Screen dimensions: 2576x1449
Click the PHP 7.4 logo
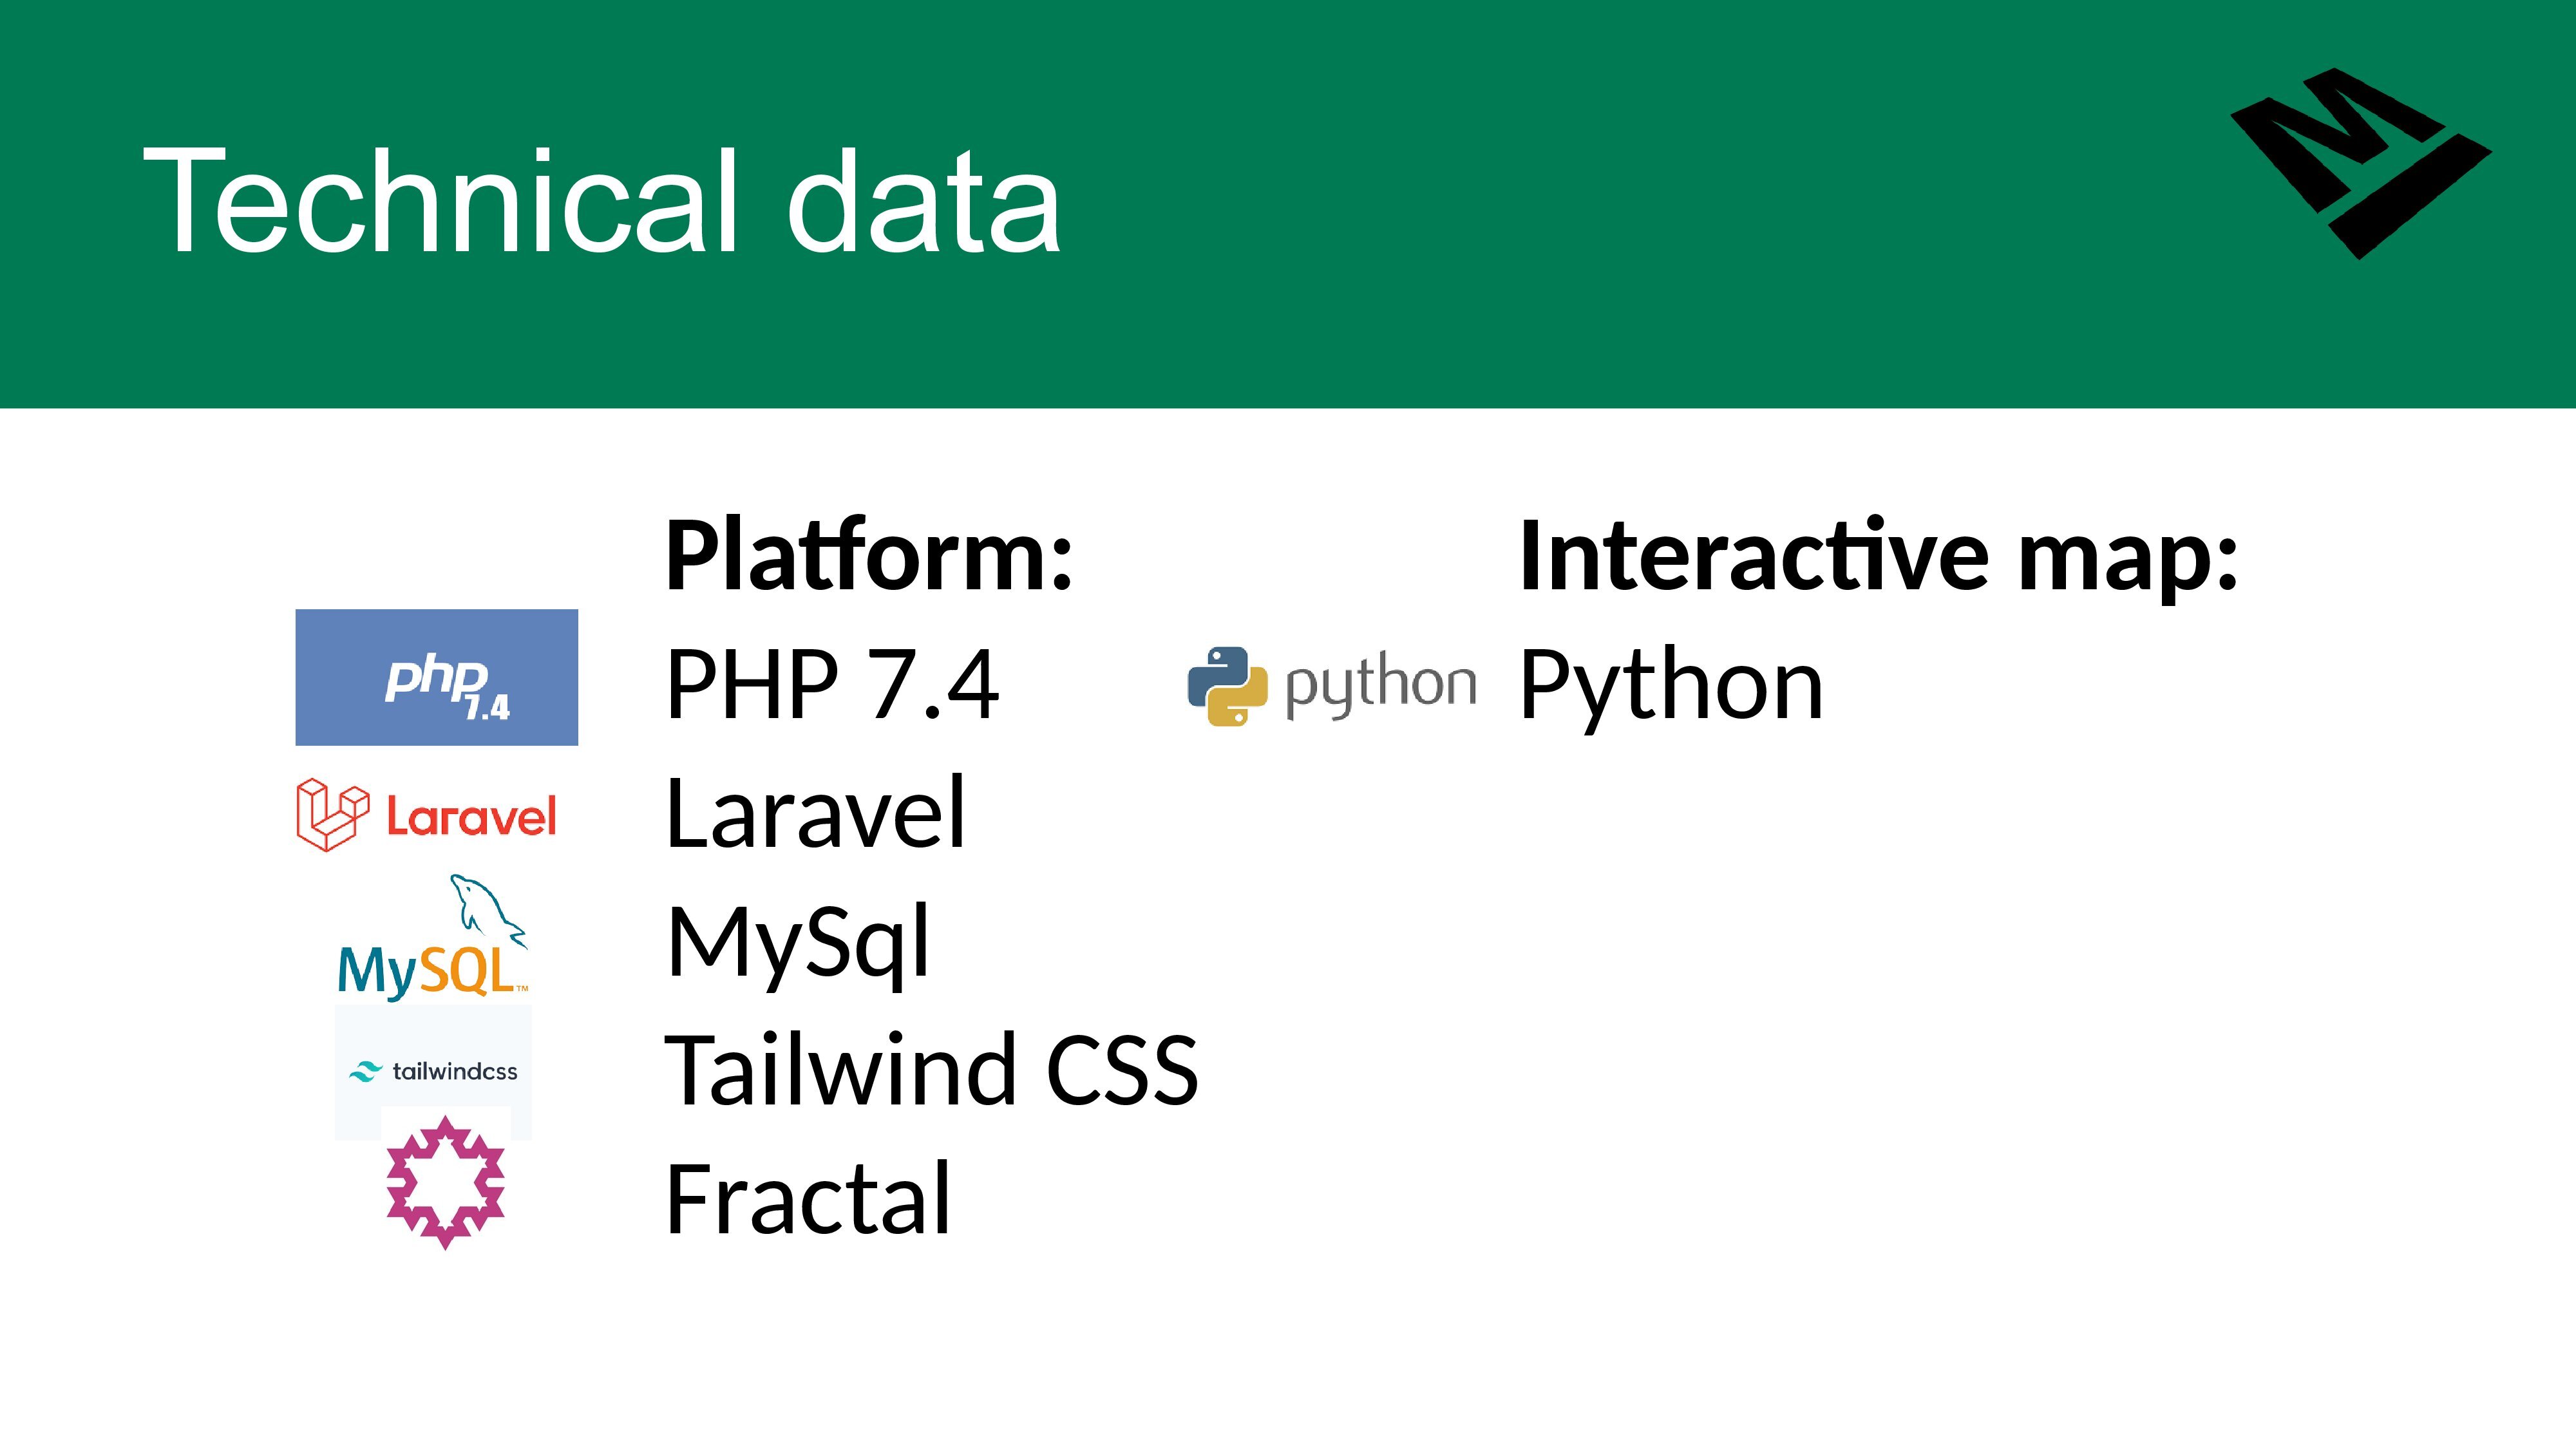click(x=437, y=677)
